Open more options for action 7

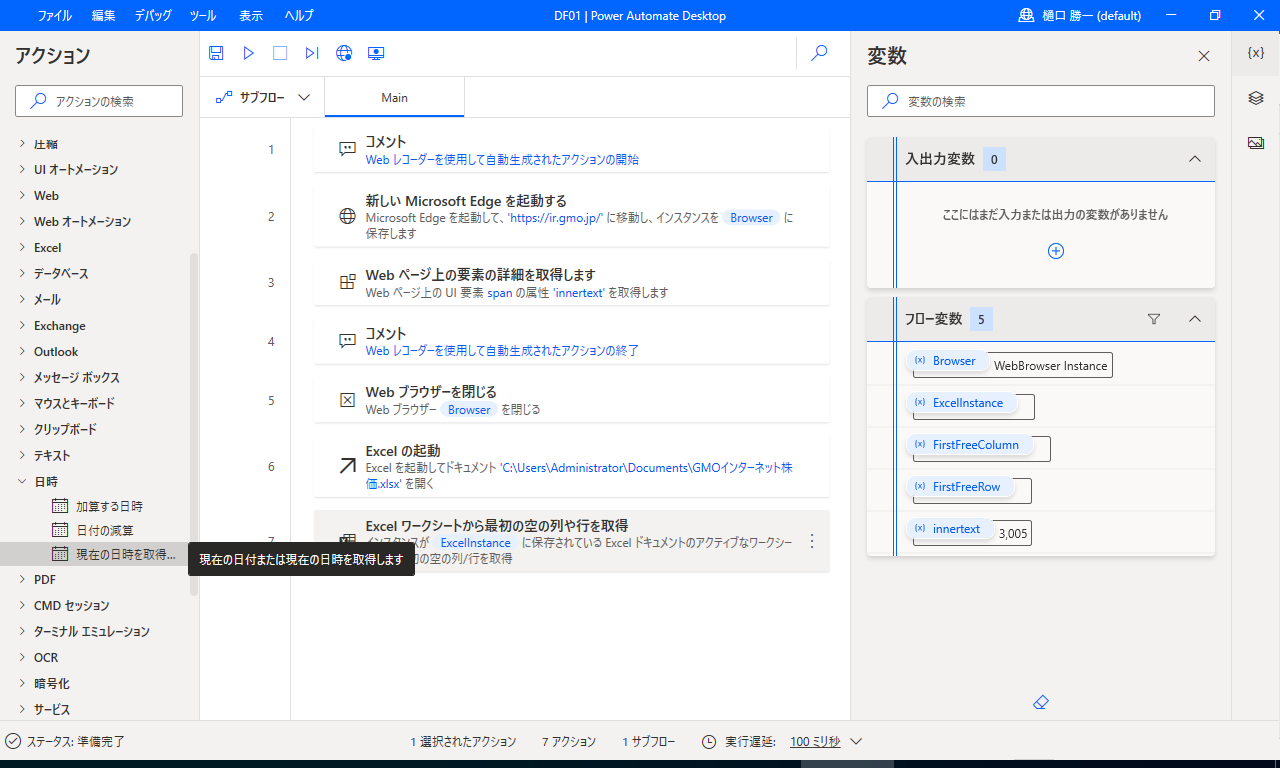tap(812, 541)
